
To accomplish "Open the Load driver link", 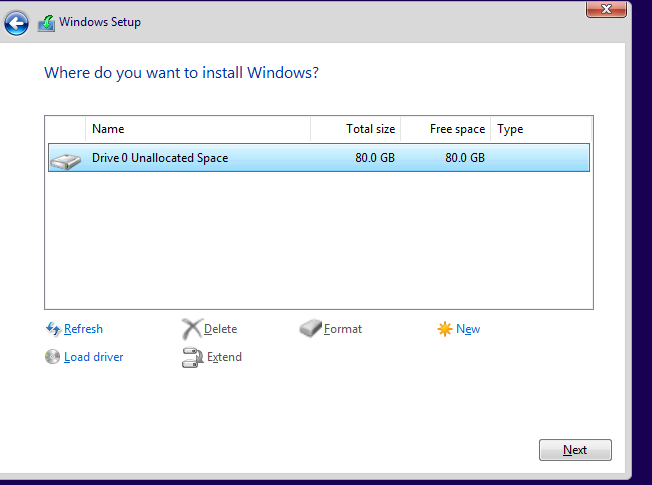I will coord(94,357).
